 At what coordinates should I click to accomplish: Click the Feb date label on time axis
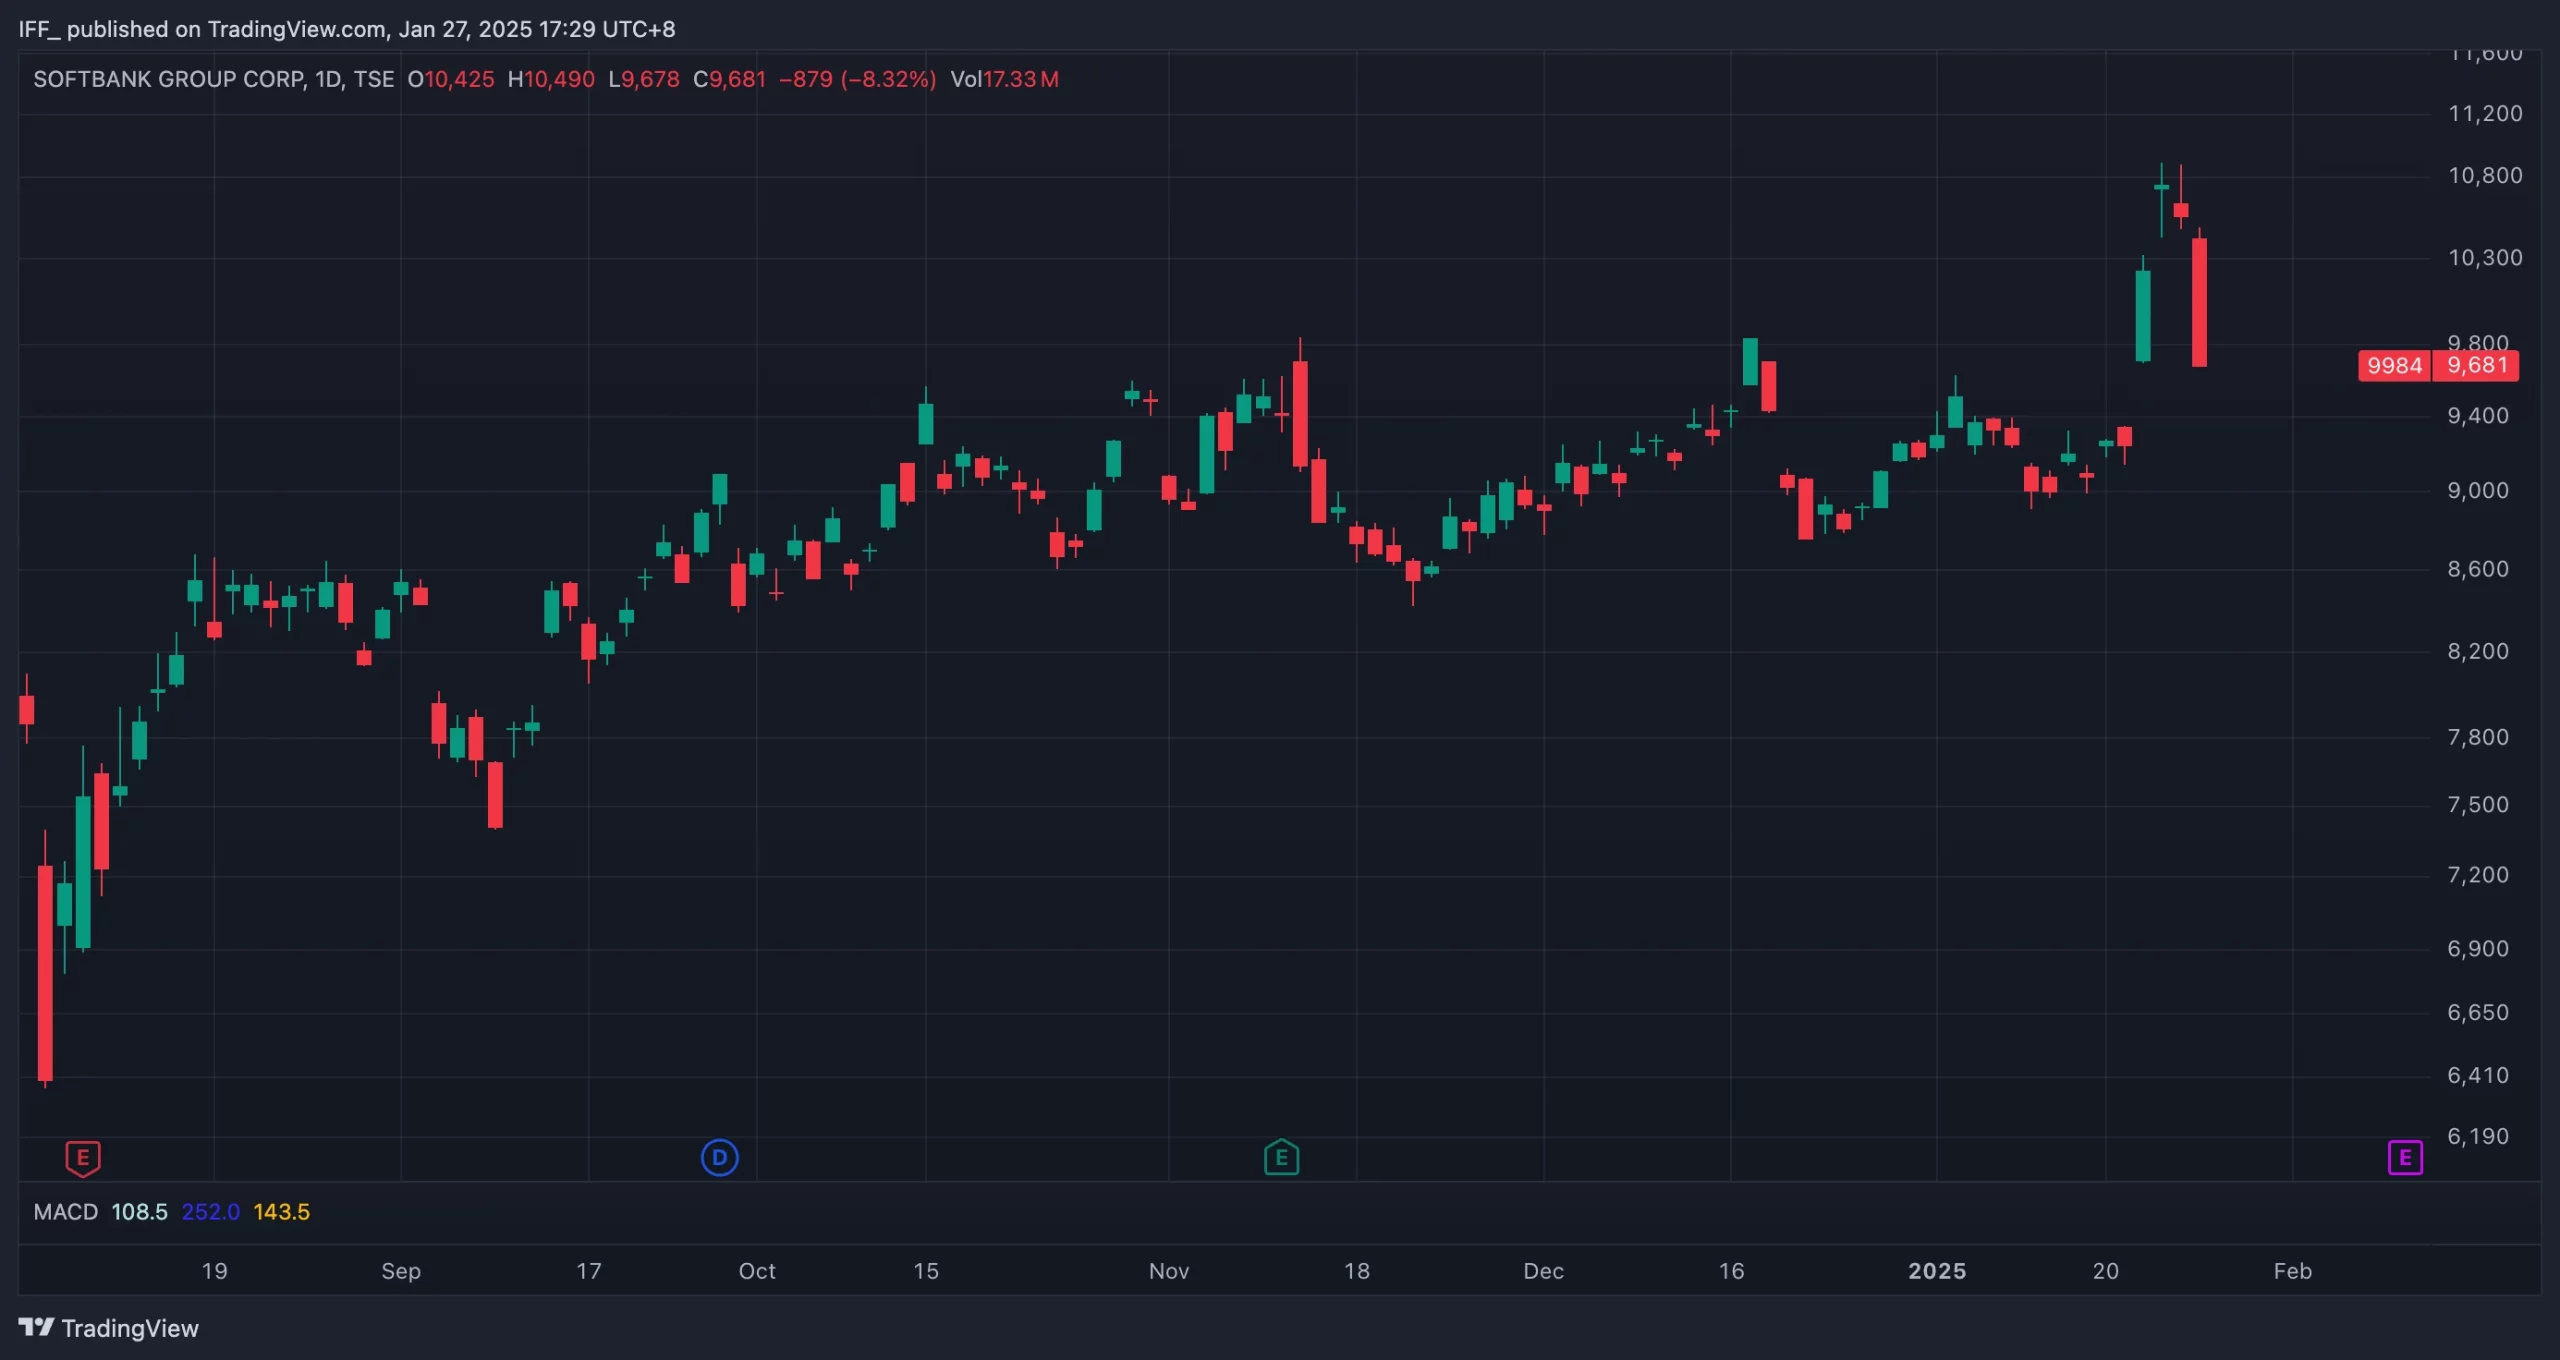(2293, 1271)
